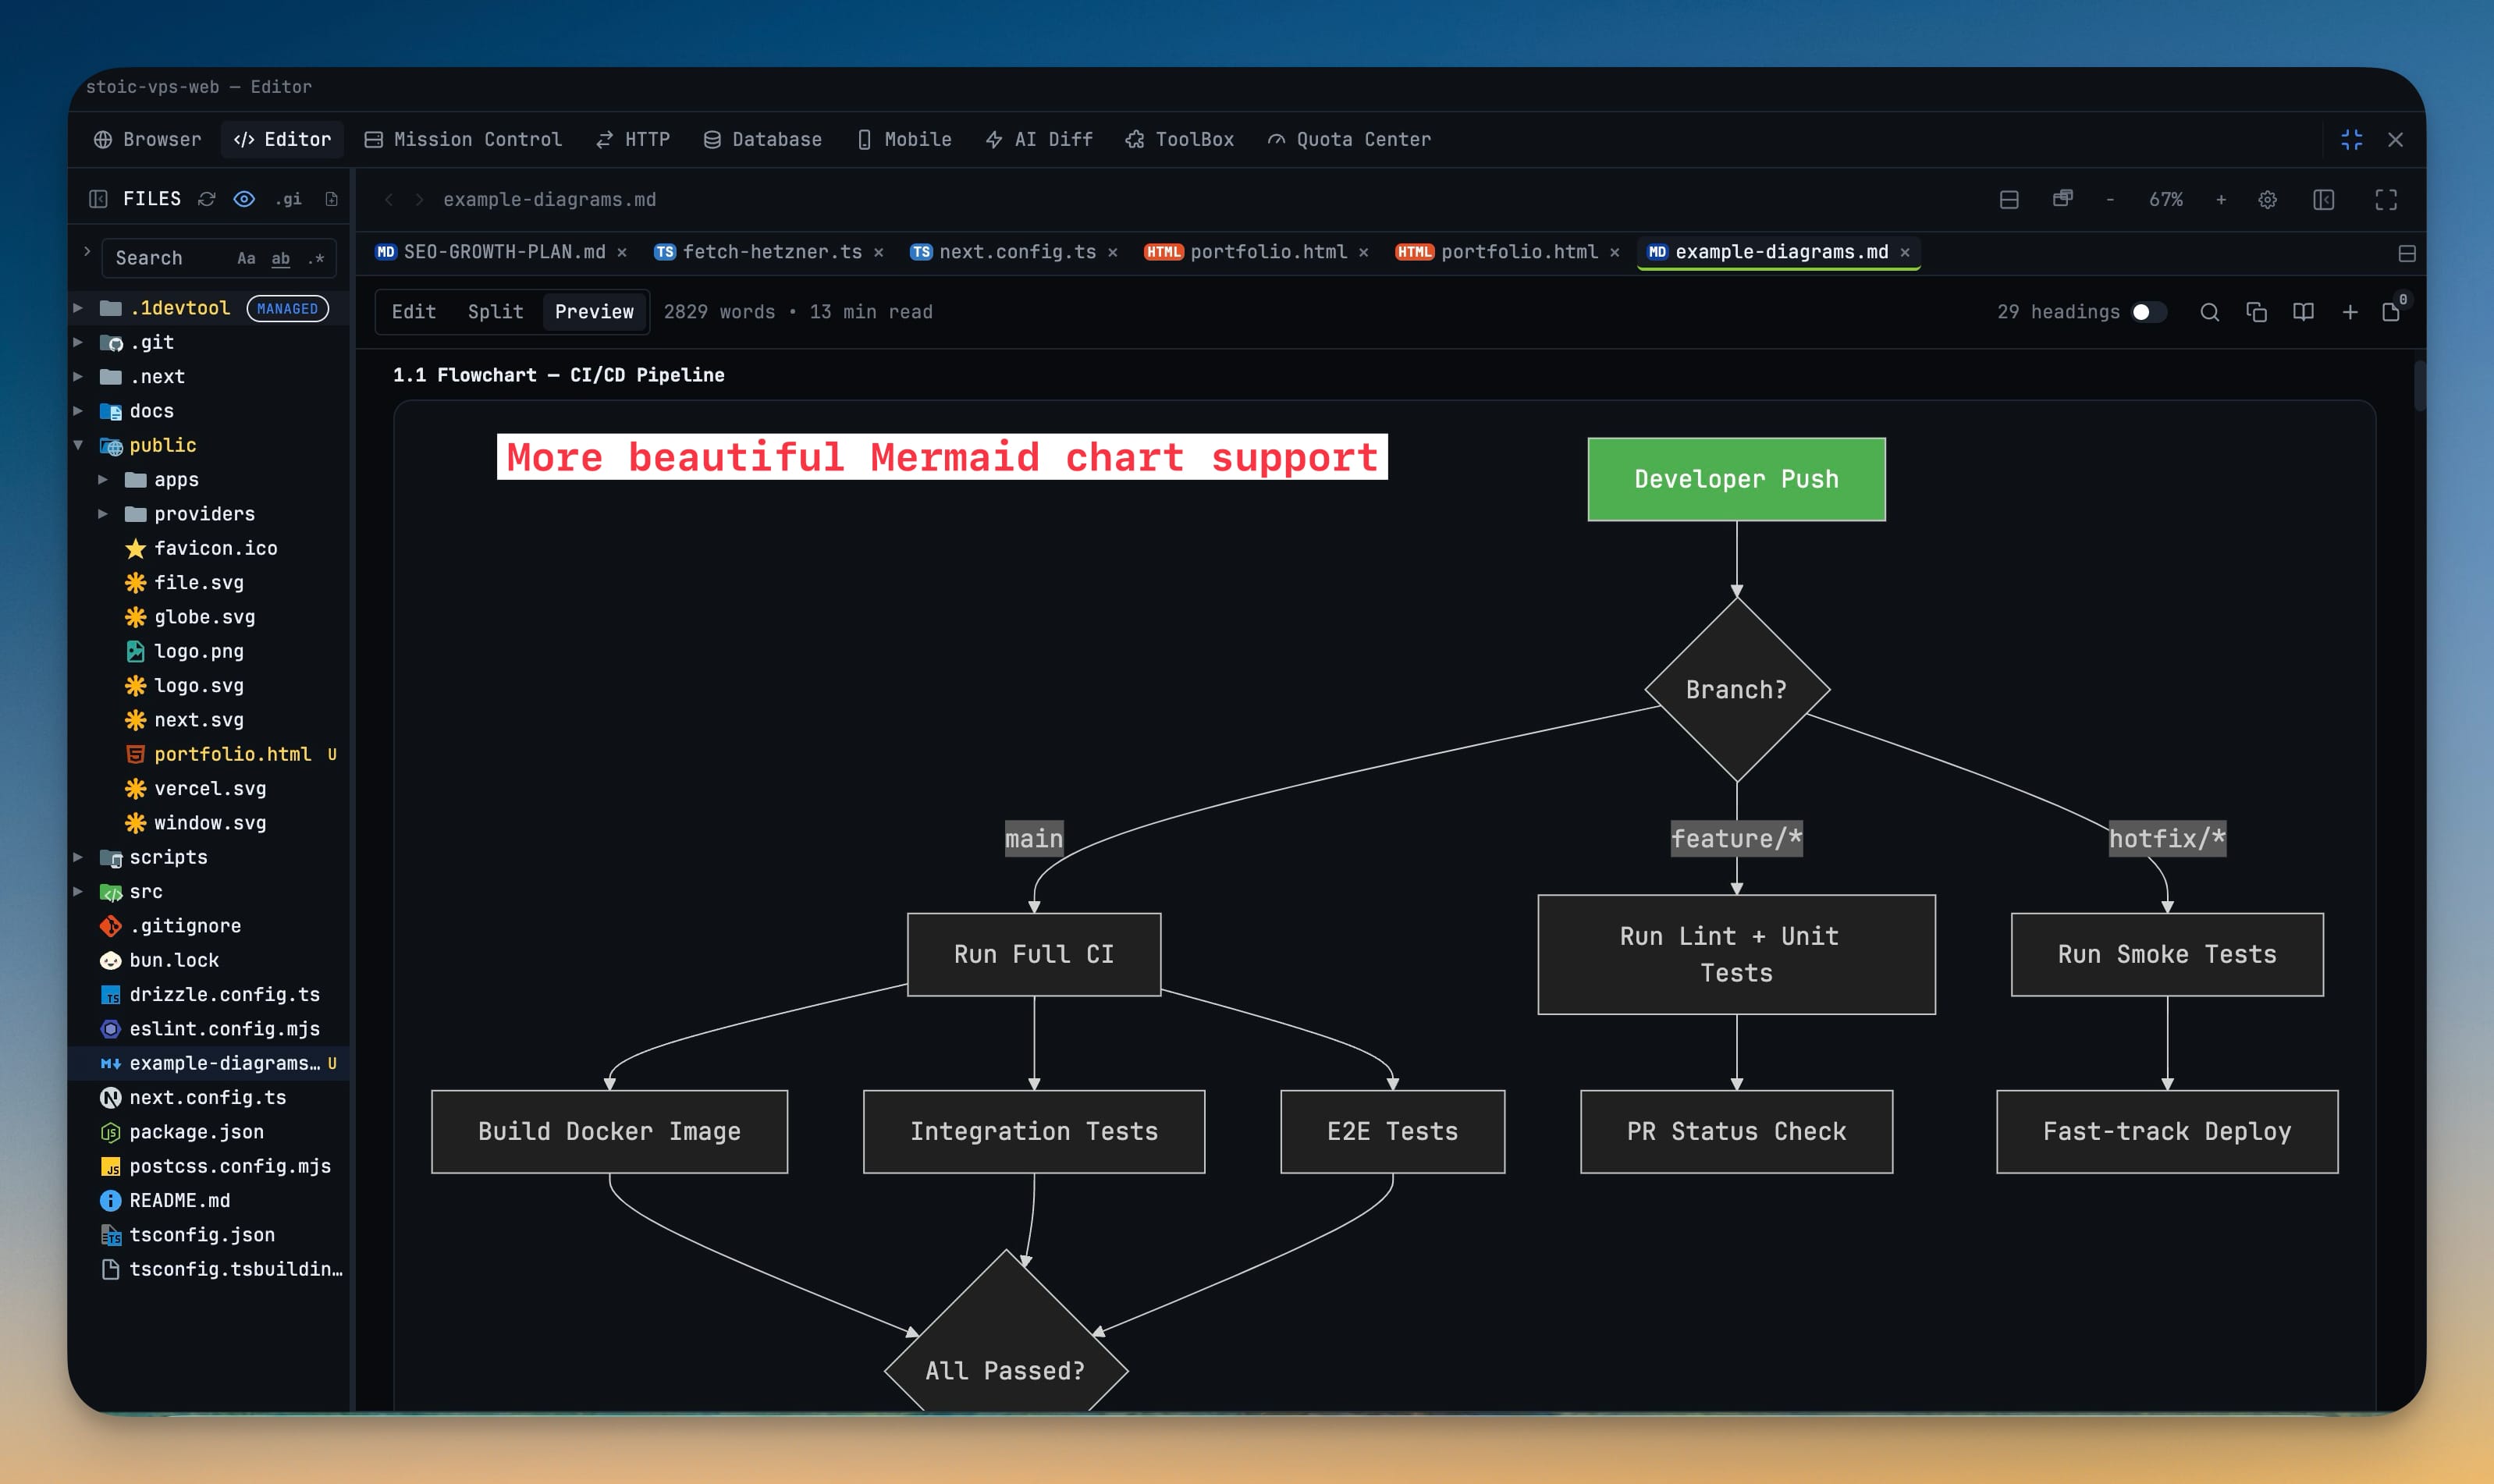The image size is (2494, 1484).
Task: Click the plus icon in preview toolbar
Action: 2350,312
